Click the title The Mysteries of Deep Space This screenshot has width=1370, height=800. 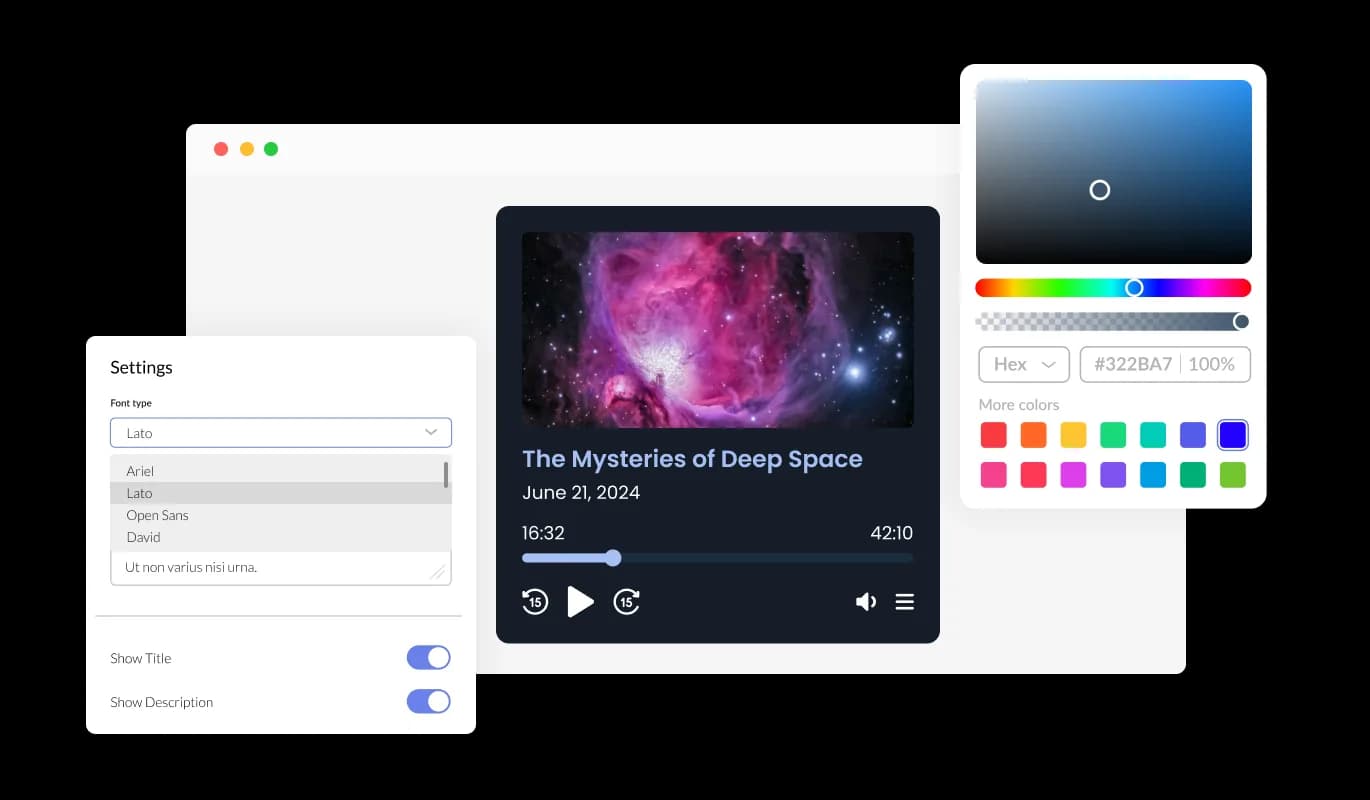pos(692,459)
